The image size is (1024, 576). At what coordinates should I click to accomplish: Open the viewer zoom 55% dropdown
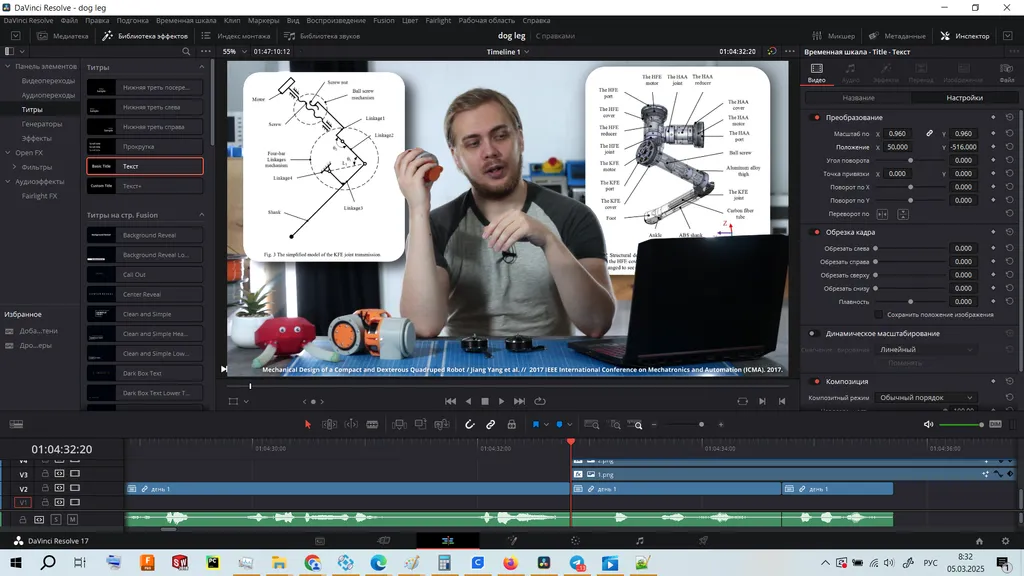point(234,52)
